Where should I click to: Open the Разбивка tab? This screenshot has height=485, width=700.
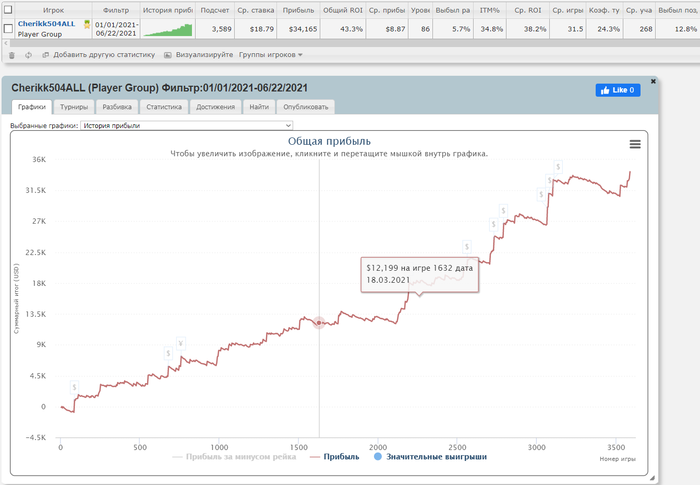coord(117,107)
